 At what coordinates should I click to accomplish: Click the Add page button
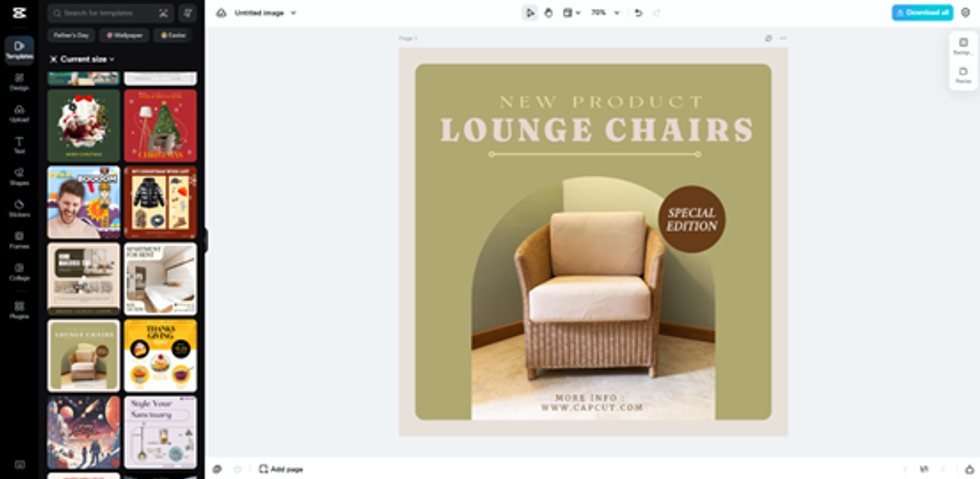(281, 468)
